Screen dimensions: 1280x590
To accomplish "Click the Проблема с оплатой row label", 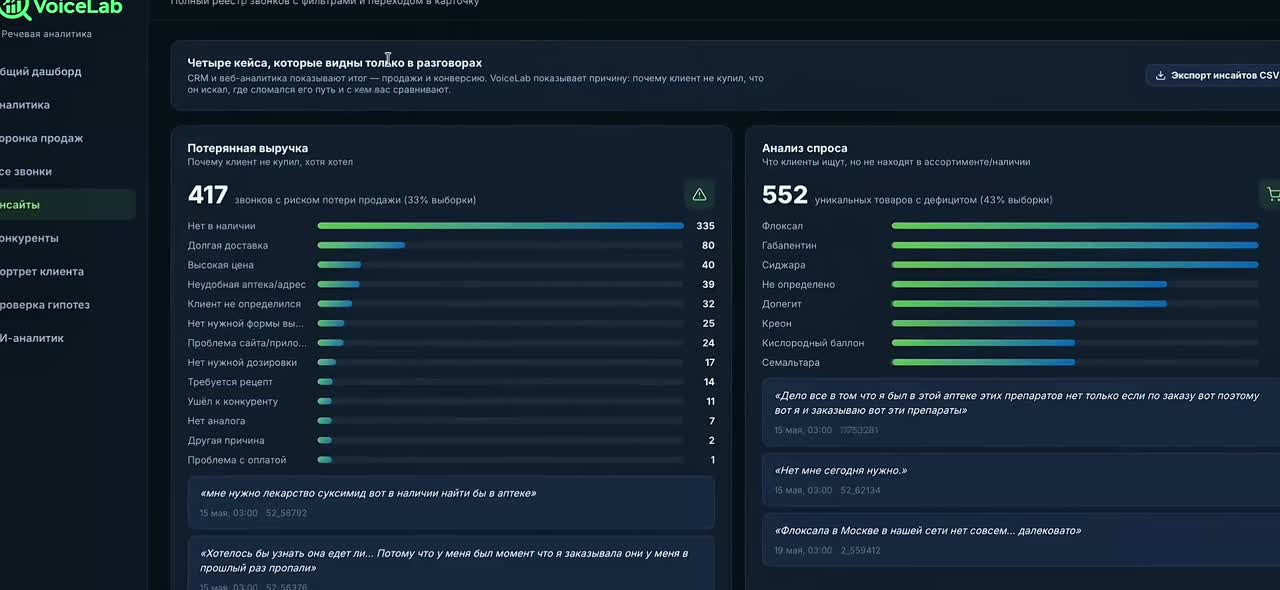I will 237,460.
